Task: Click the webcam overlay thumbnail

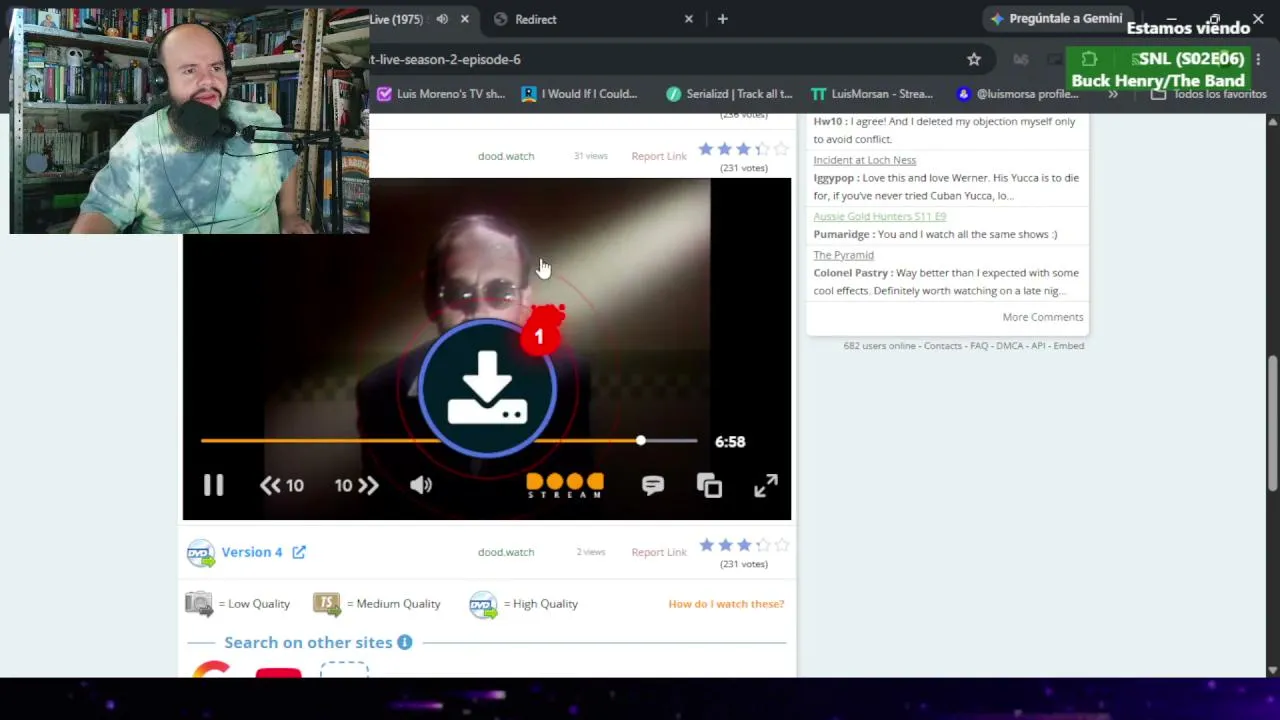Action: 189,121
